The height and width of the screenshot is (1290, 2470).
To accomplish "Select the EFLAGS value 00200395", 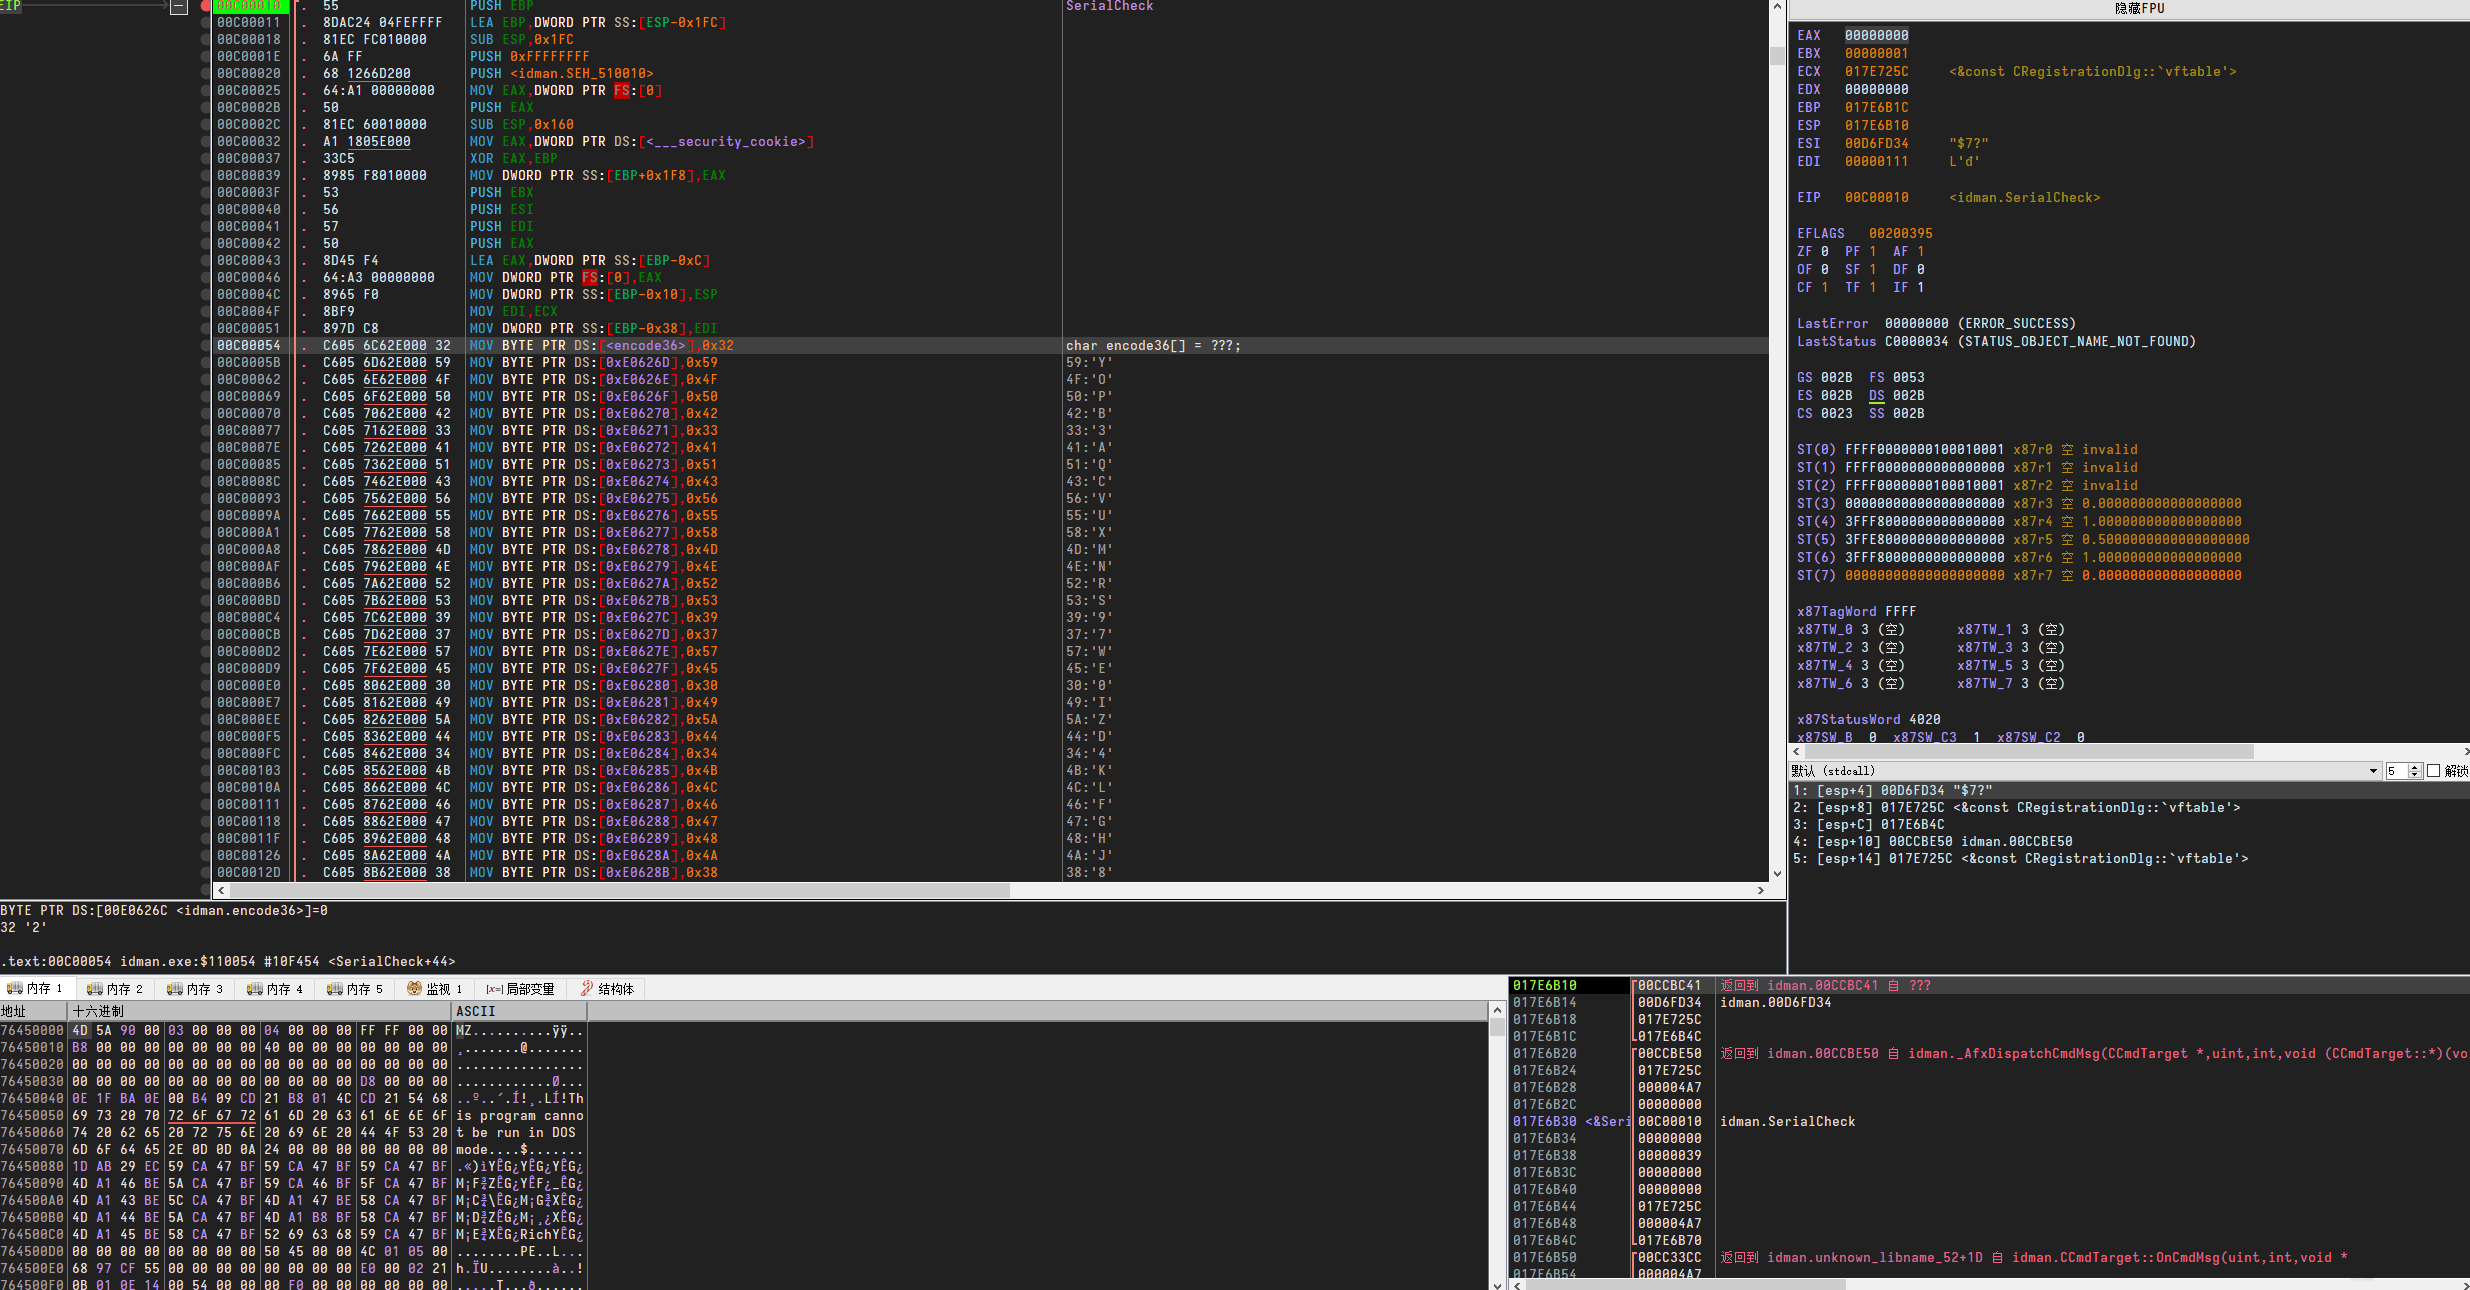I will click(x=1900, y=233).
